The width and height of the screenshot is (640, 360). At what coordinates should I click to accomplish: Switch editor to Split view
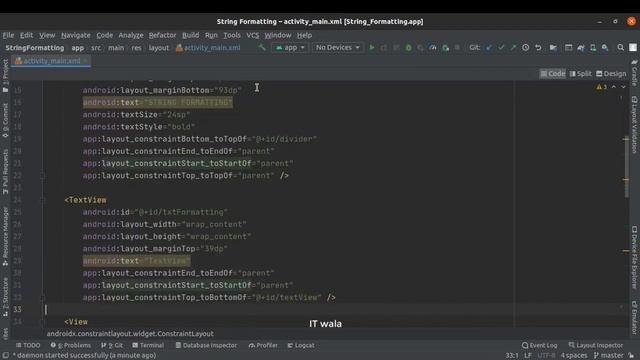coord(580,74)
